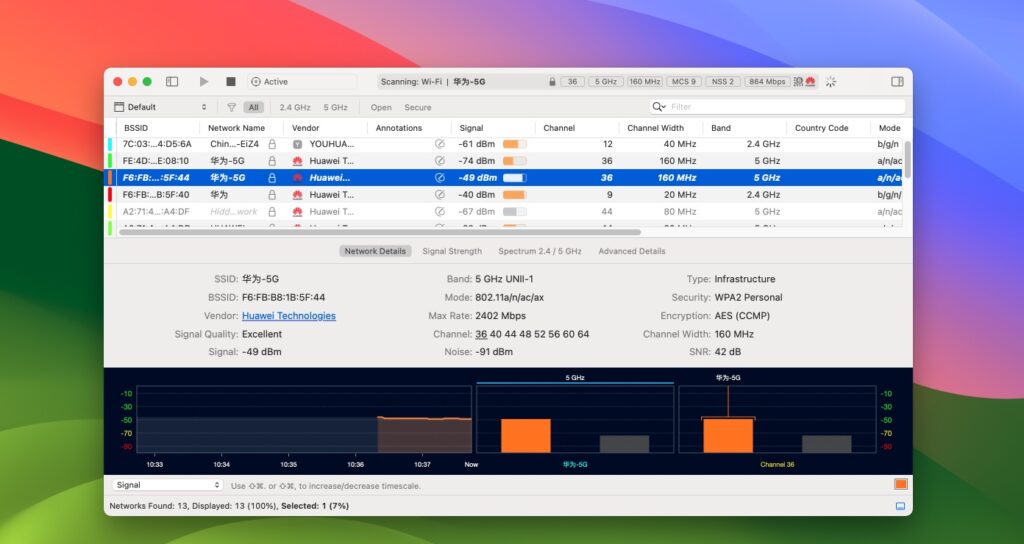
Task: Click the underlined channel 36 value
Action: pos(481,334)
